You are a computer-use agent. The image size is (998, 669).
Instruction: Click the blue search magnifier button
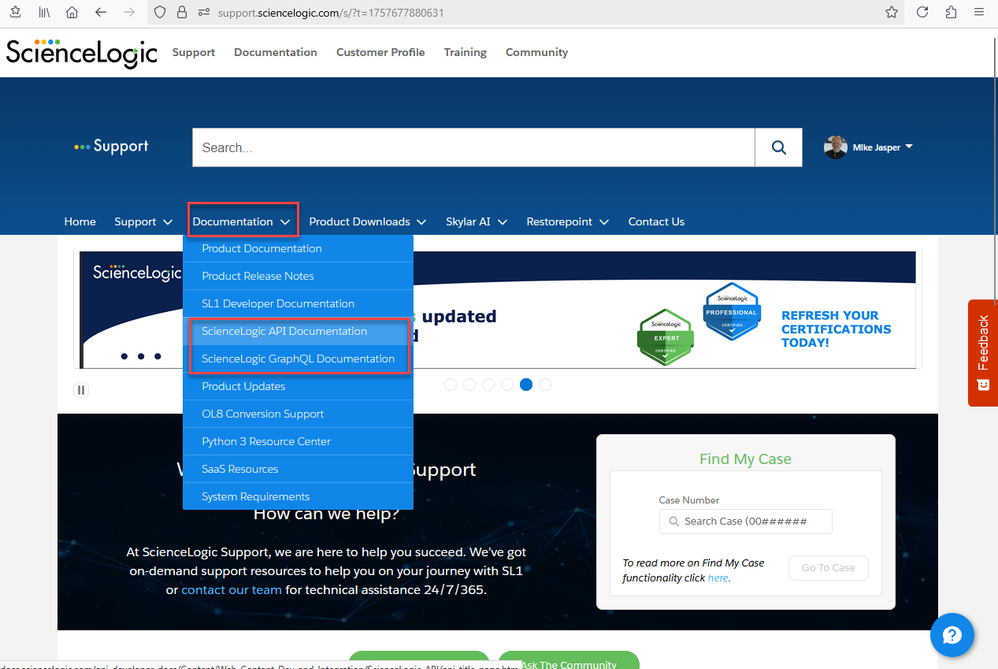pos(778,148)
